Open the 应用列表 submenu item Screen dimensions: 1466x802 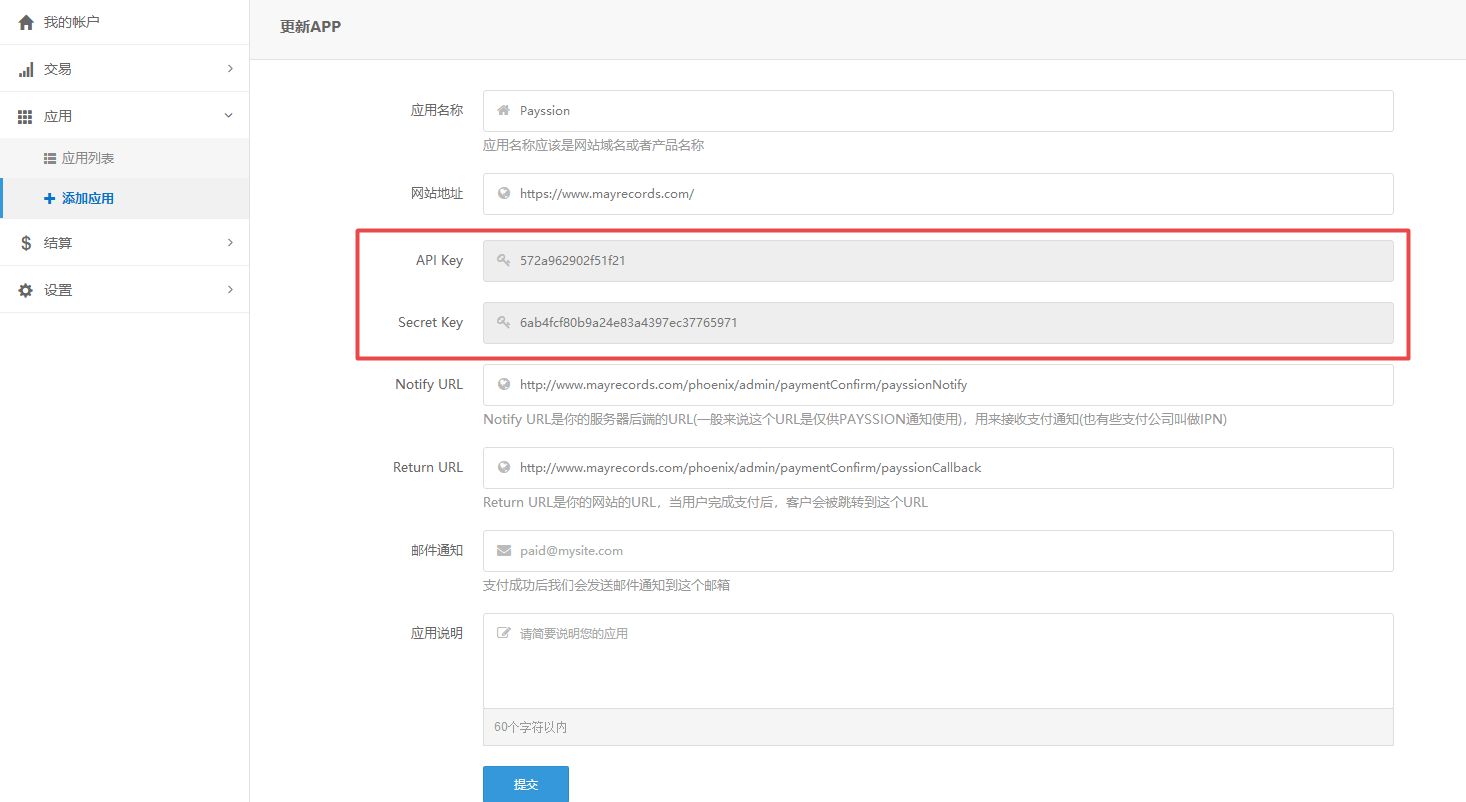pos(88,159)
